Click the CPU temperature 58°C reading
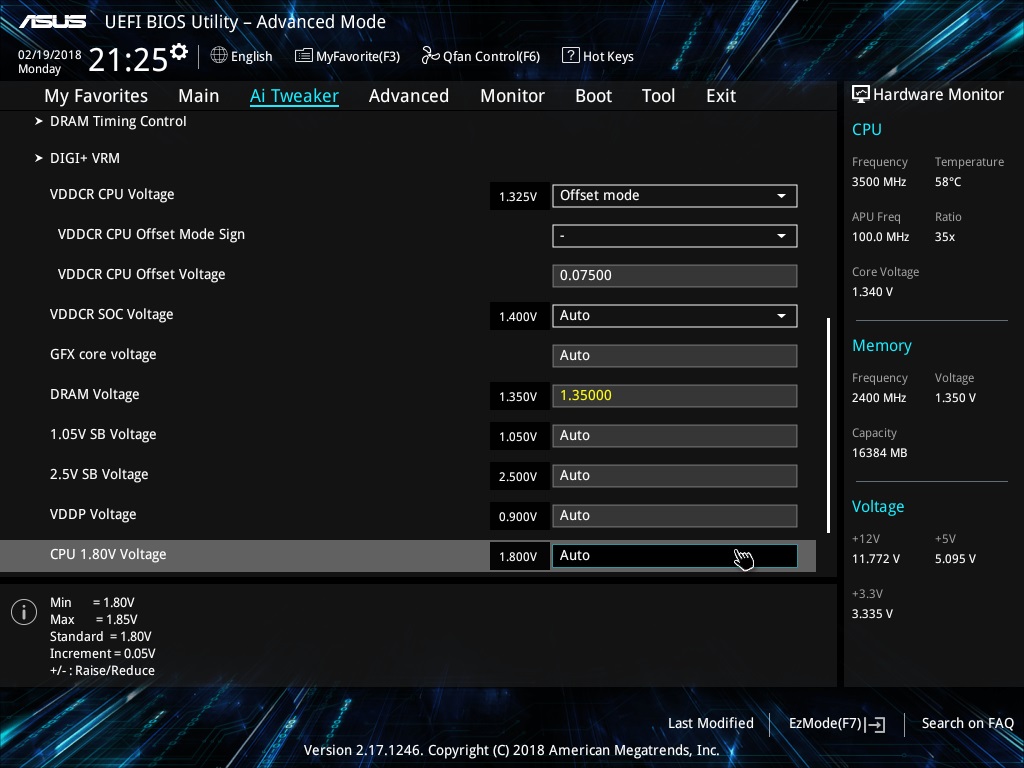The height and width of the screenshot is (768, 1024). click(x=948, y=182)
